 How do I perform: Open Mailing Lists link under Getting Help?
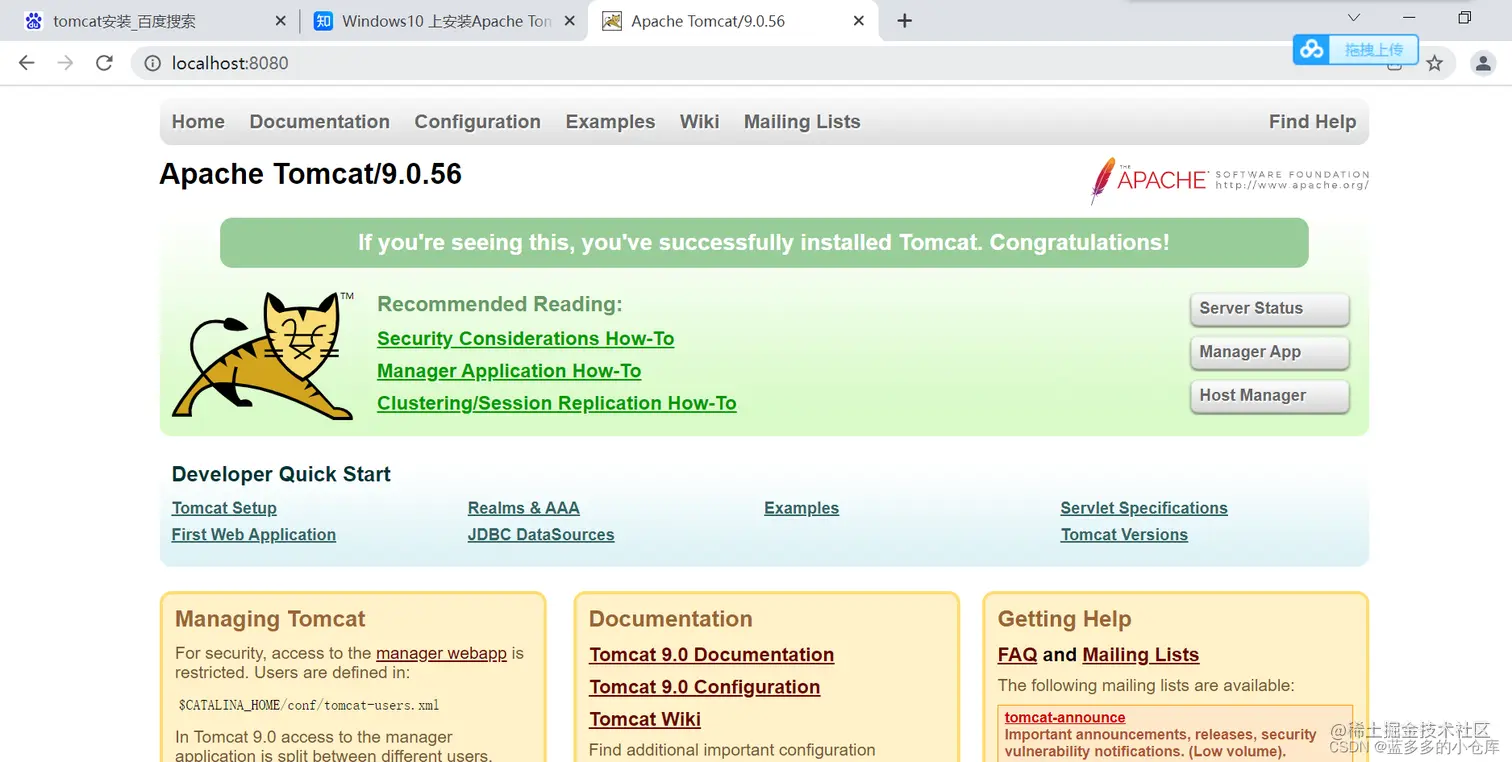pyautogui.click(x=1141, y=655)
